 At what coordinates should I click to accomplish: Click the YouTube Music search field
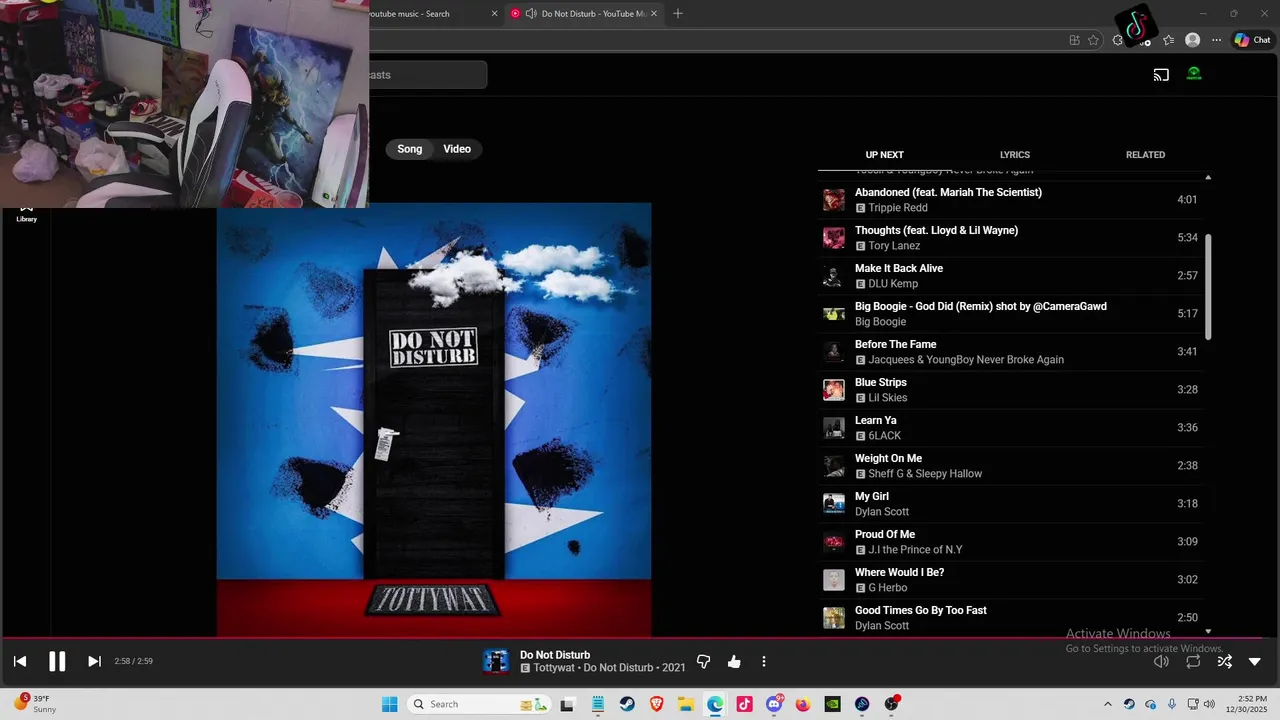[428, 75]
